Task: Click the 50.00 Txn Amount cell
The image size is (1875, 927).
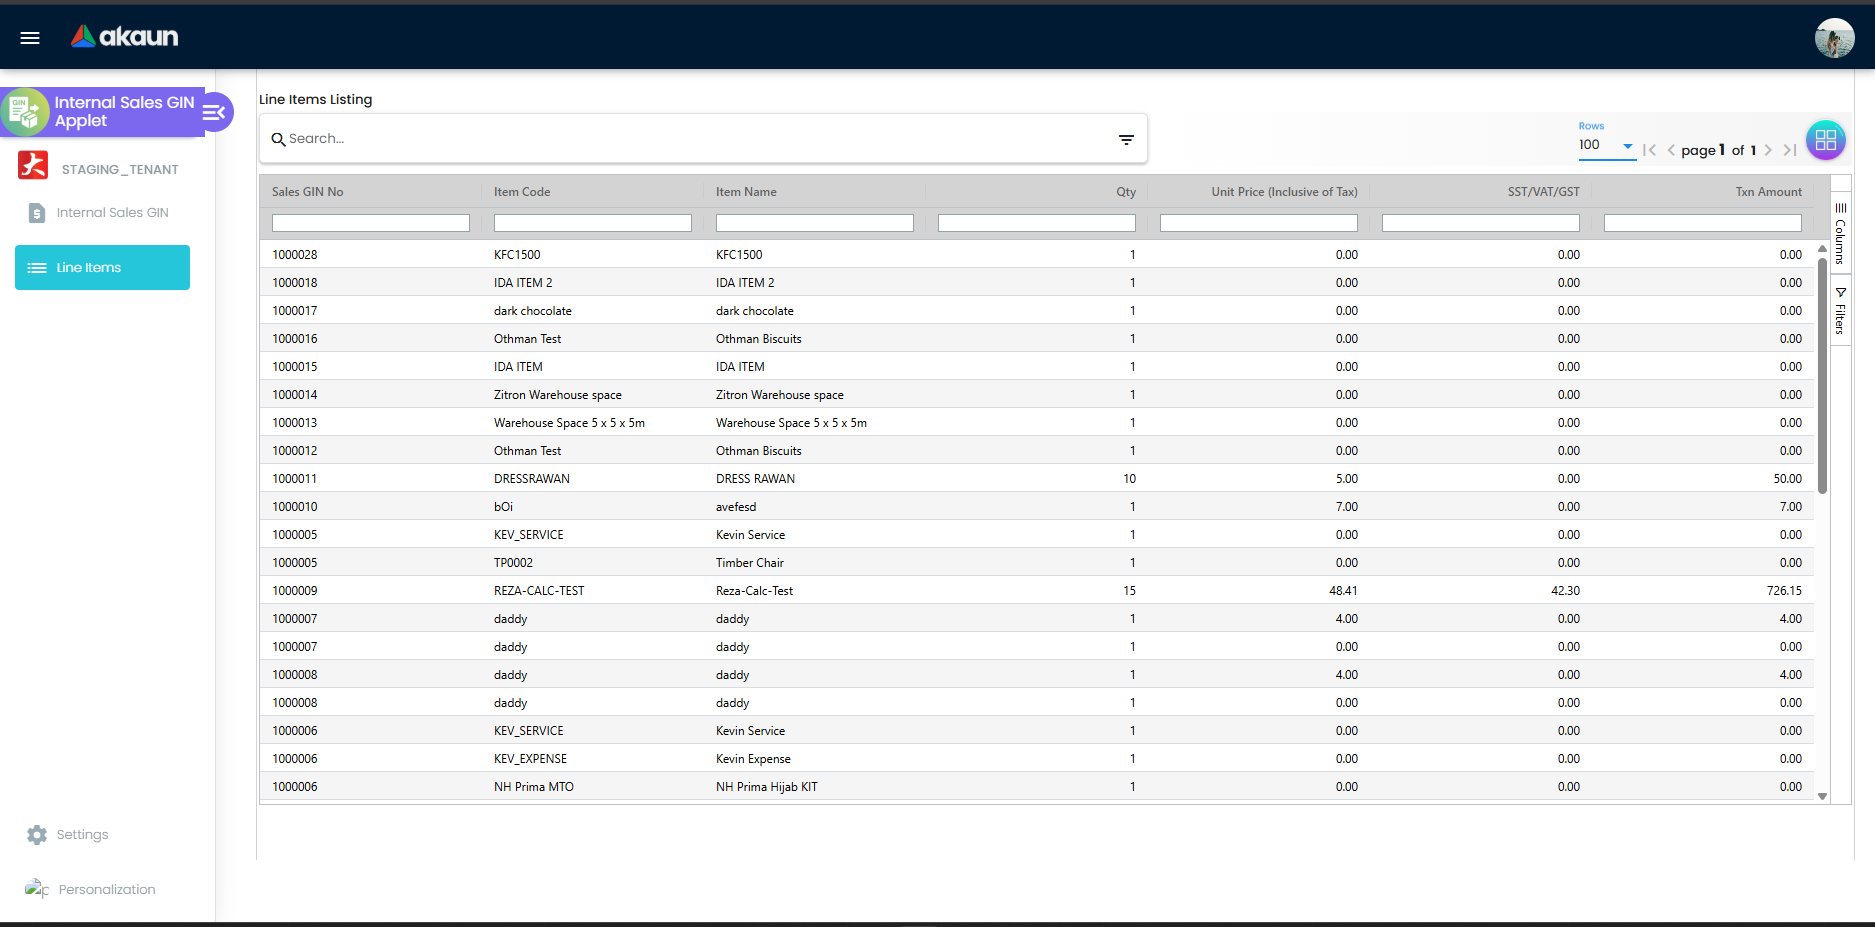Action: (1788, 479)
